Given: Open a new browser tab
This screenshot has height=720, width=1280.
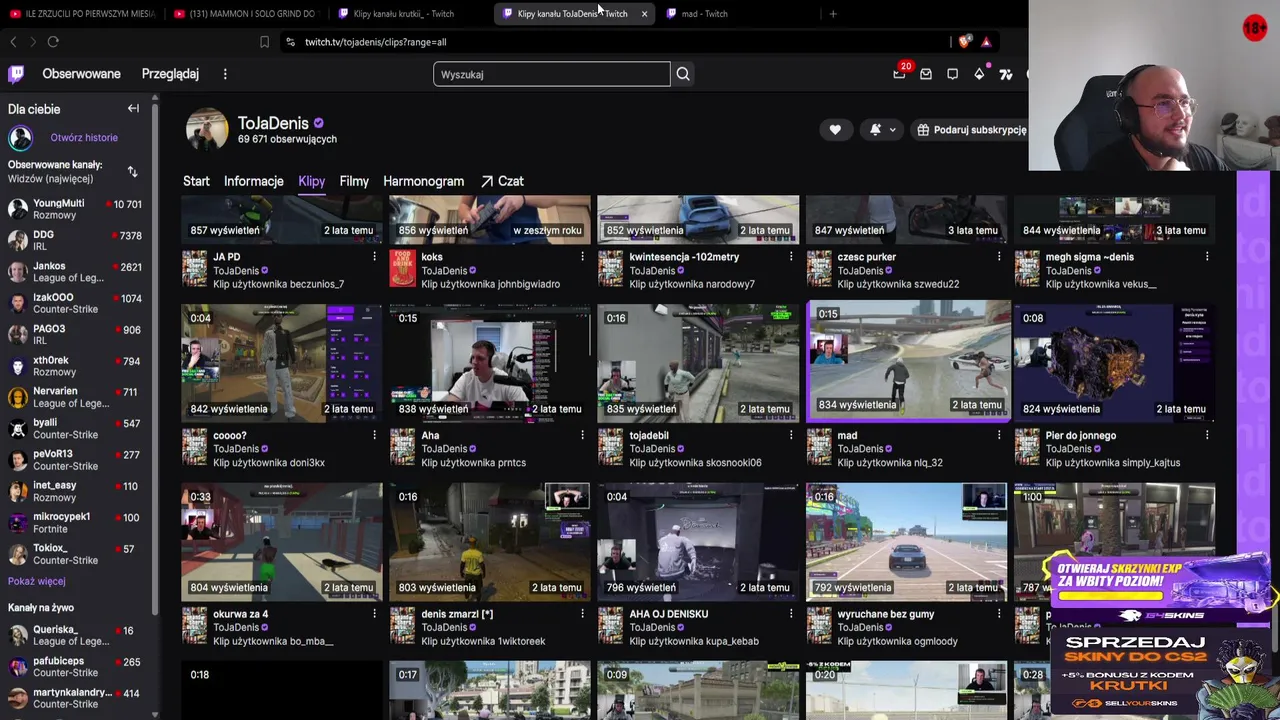Looking at the screenshot, I should point(833,14).
